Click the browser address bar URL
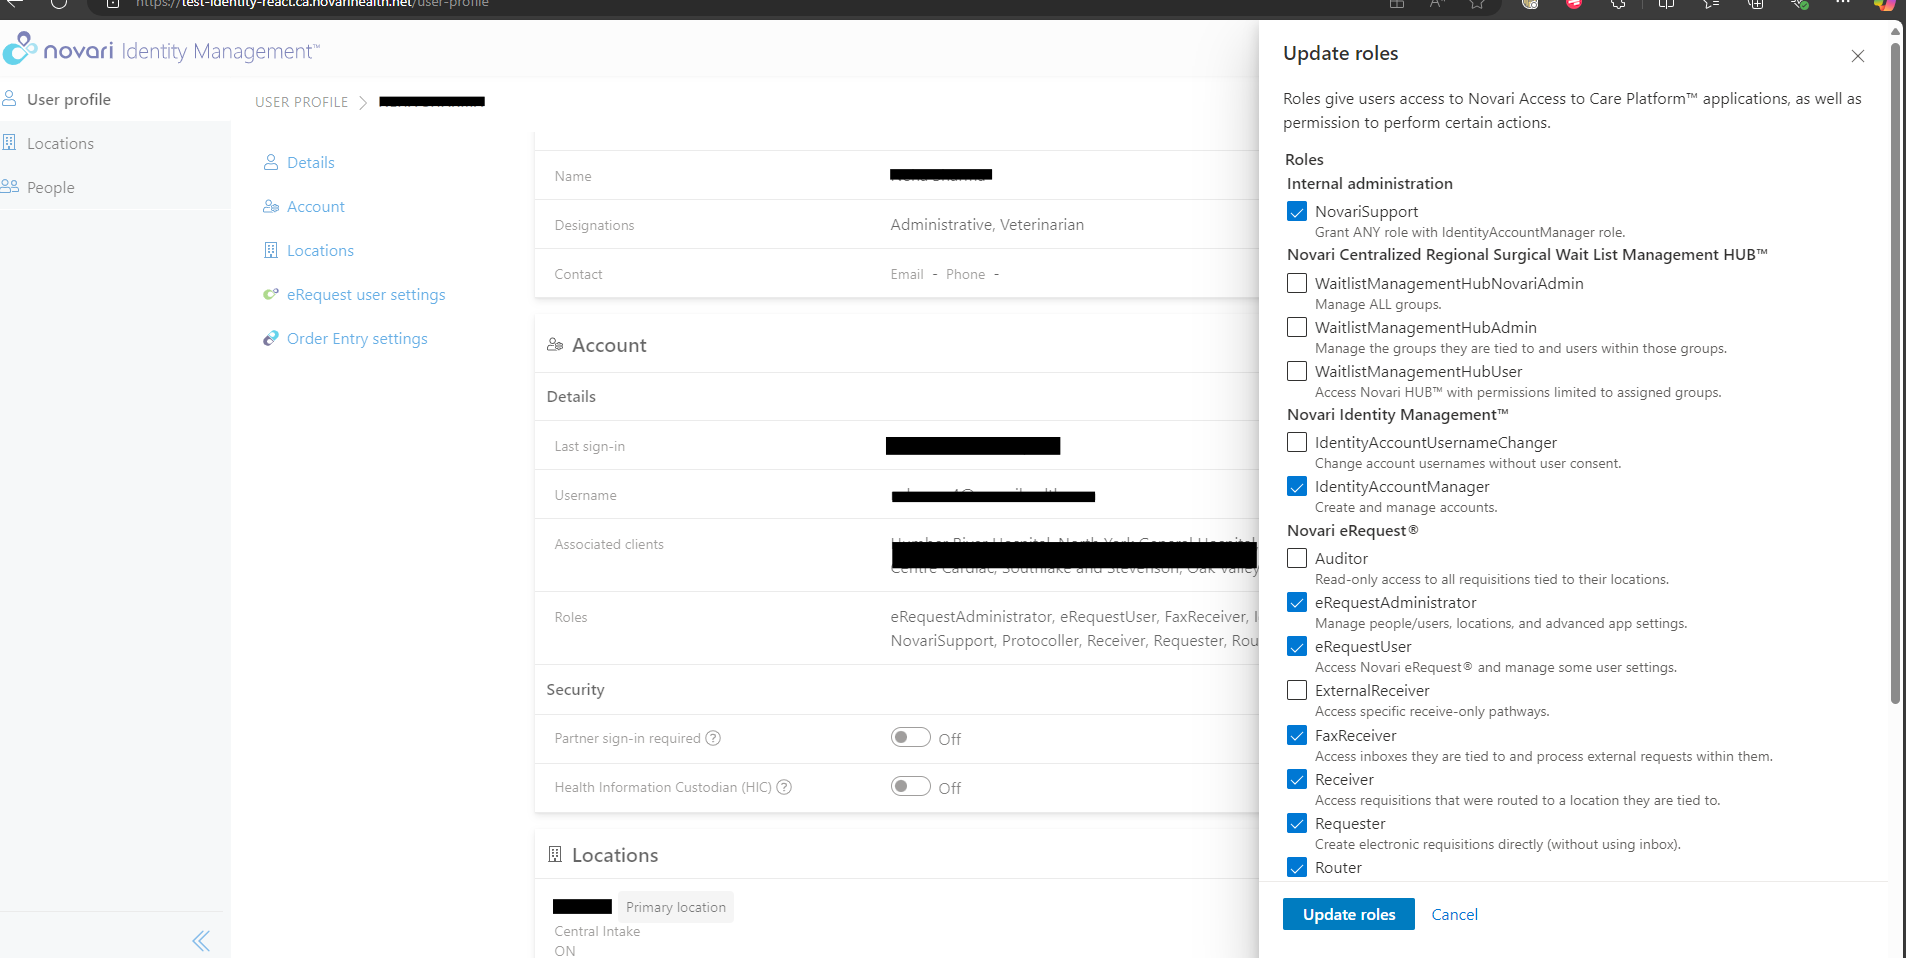This screenshot has width=1906, height=958. point(312,4)
